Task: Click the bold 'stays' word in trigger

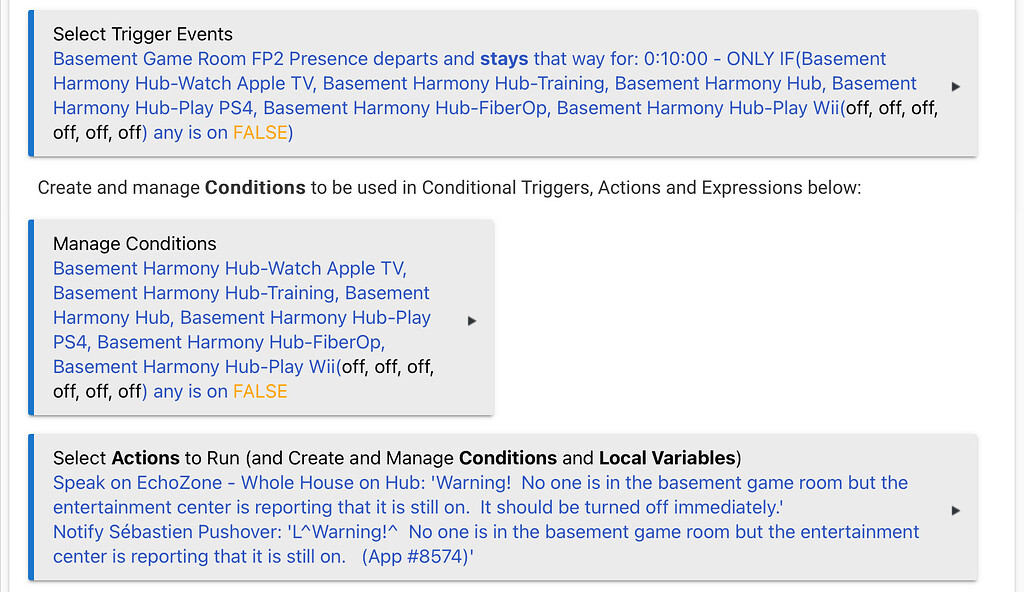Action: [506, 60]
